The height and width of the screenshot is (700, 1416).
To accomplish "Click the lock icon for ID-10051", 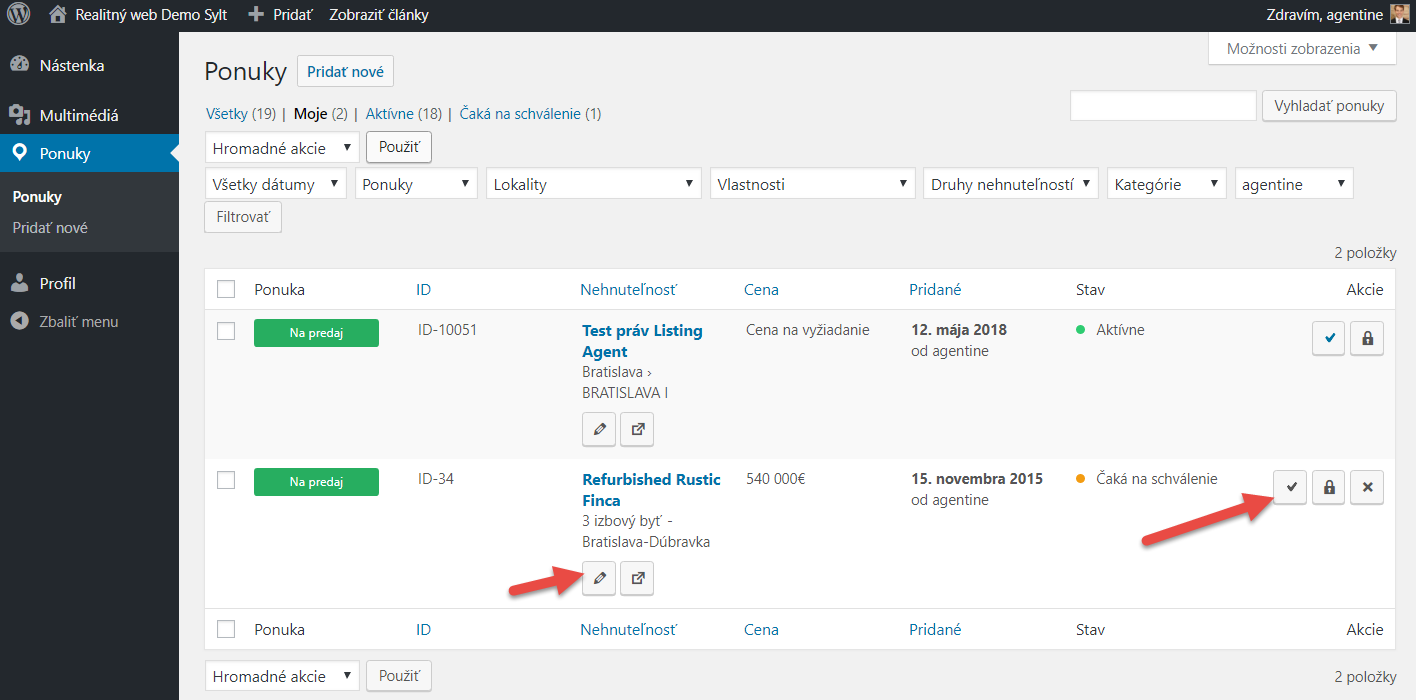I will (1367, 338).
